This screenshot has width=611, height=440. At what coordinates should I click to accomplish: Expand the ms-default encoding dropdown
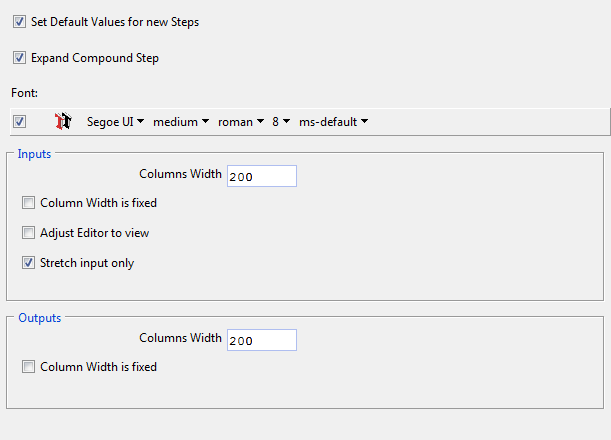tap(334, 122)
